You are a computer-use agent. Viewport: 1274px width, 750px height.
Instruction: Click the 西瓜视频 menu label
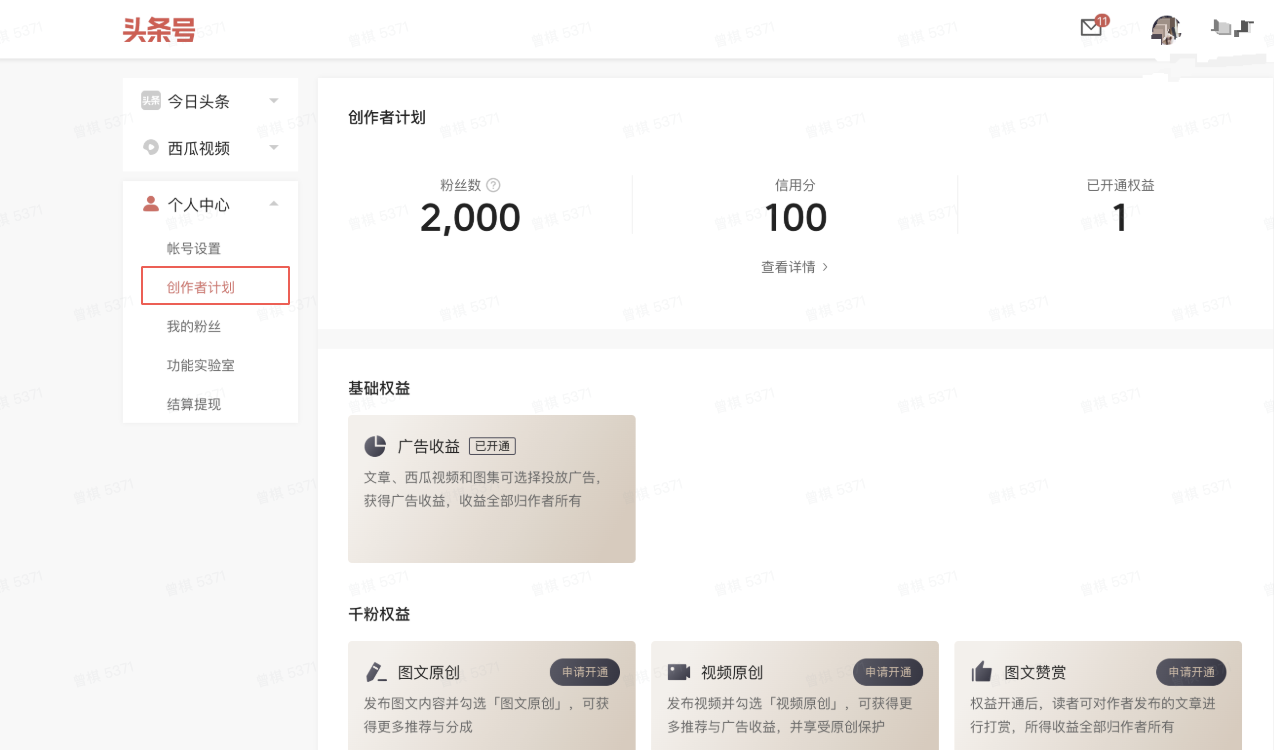199,148
